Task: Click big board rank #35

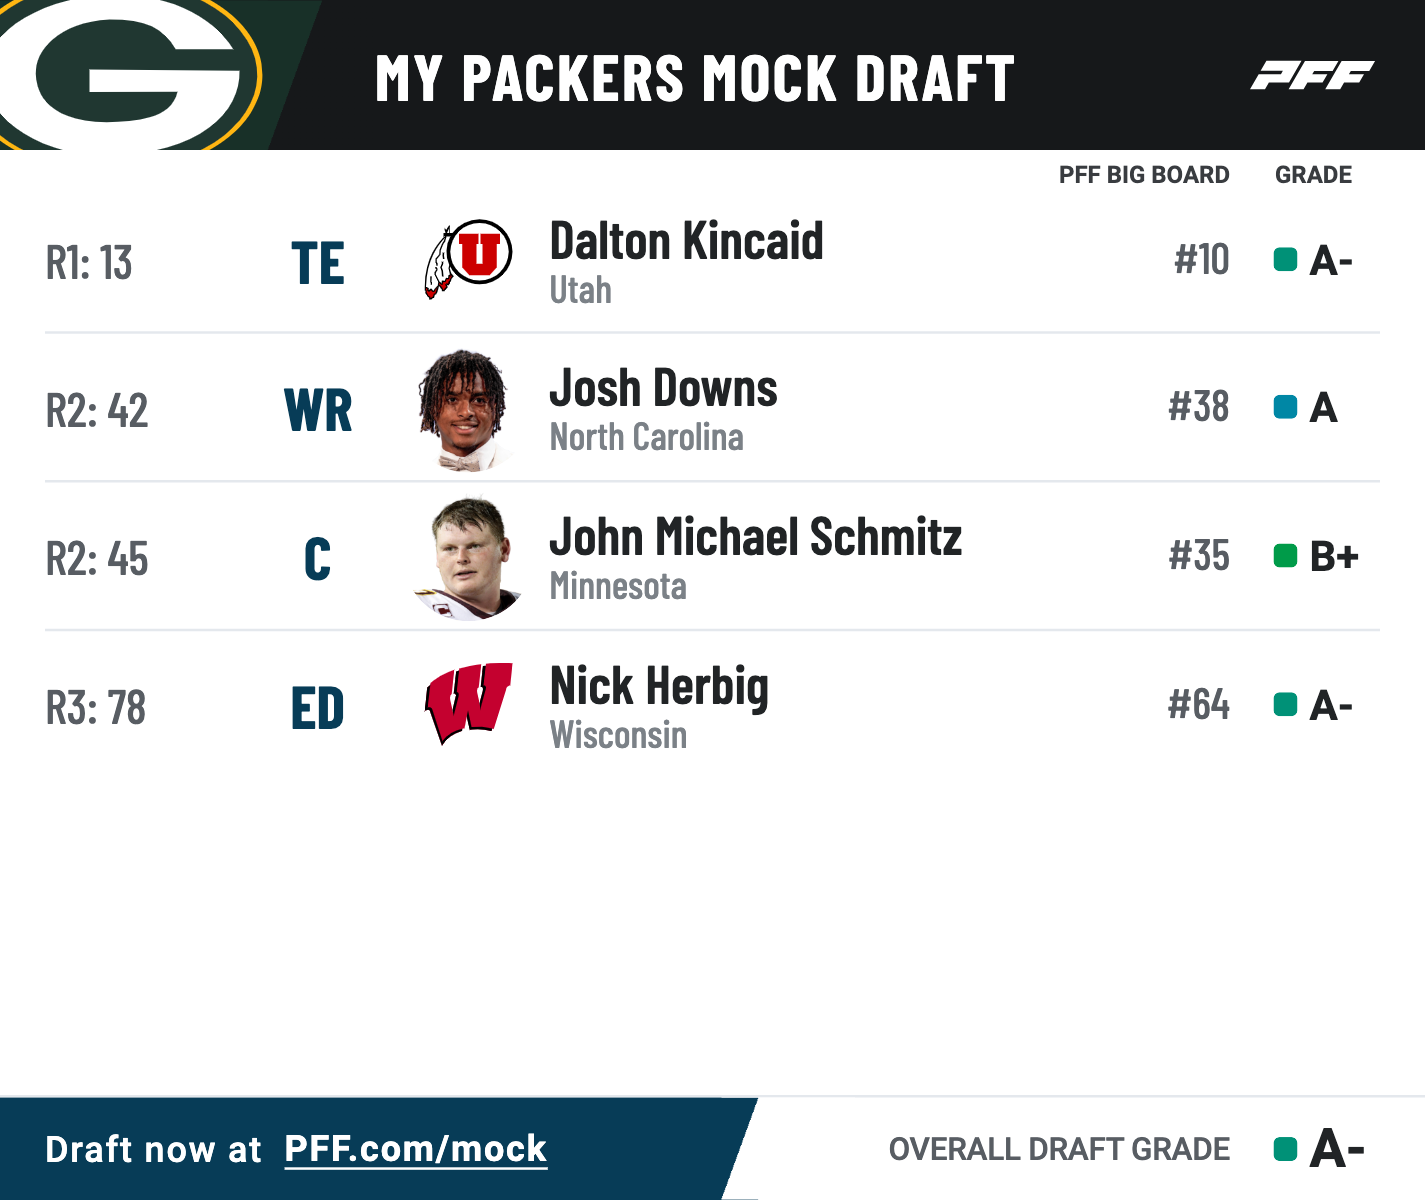Action: (1199, 555)
